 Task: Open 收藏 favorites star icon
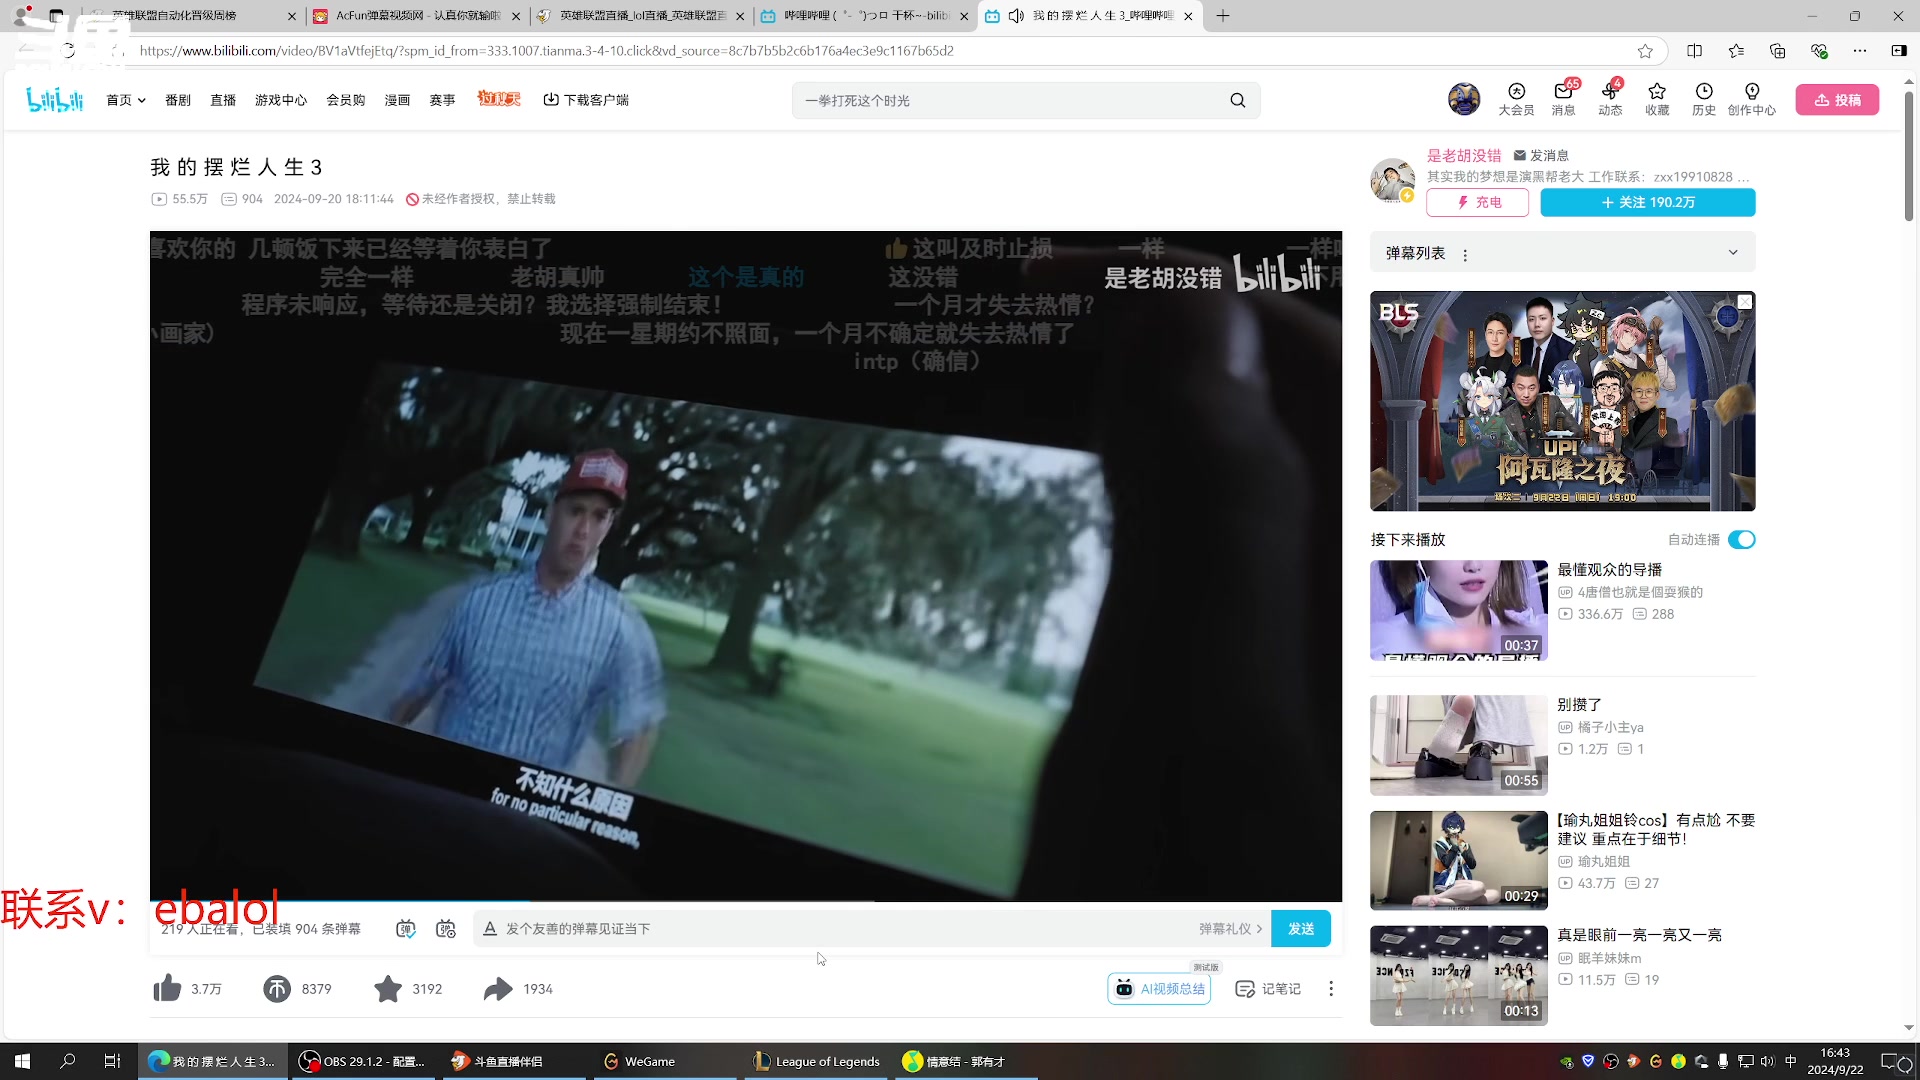click(x=1657, y=99)
